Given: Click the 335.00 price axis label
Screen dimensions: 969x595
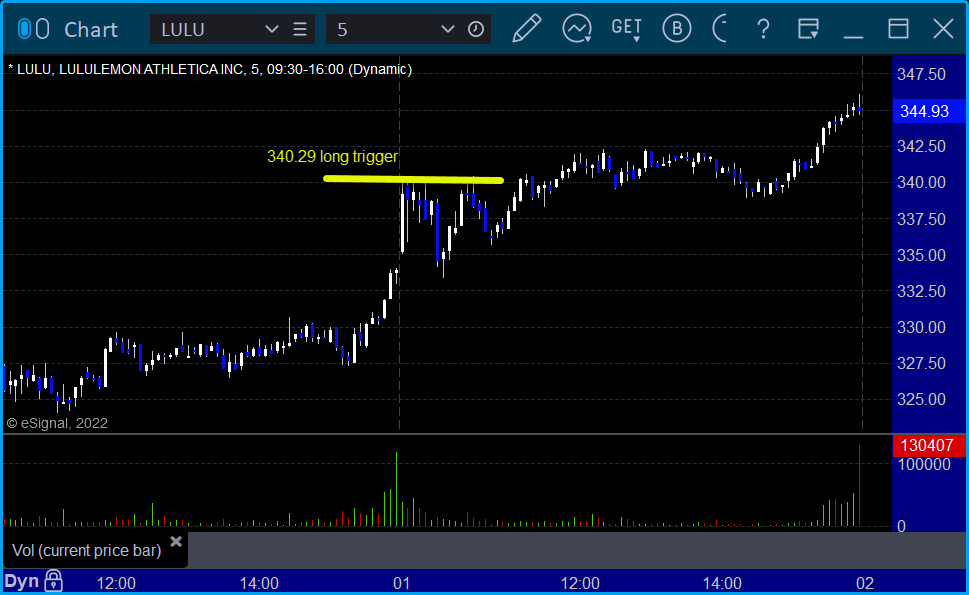Looking at the screenshot, I should point(921,255).
